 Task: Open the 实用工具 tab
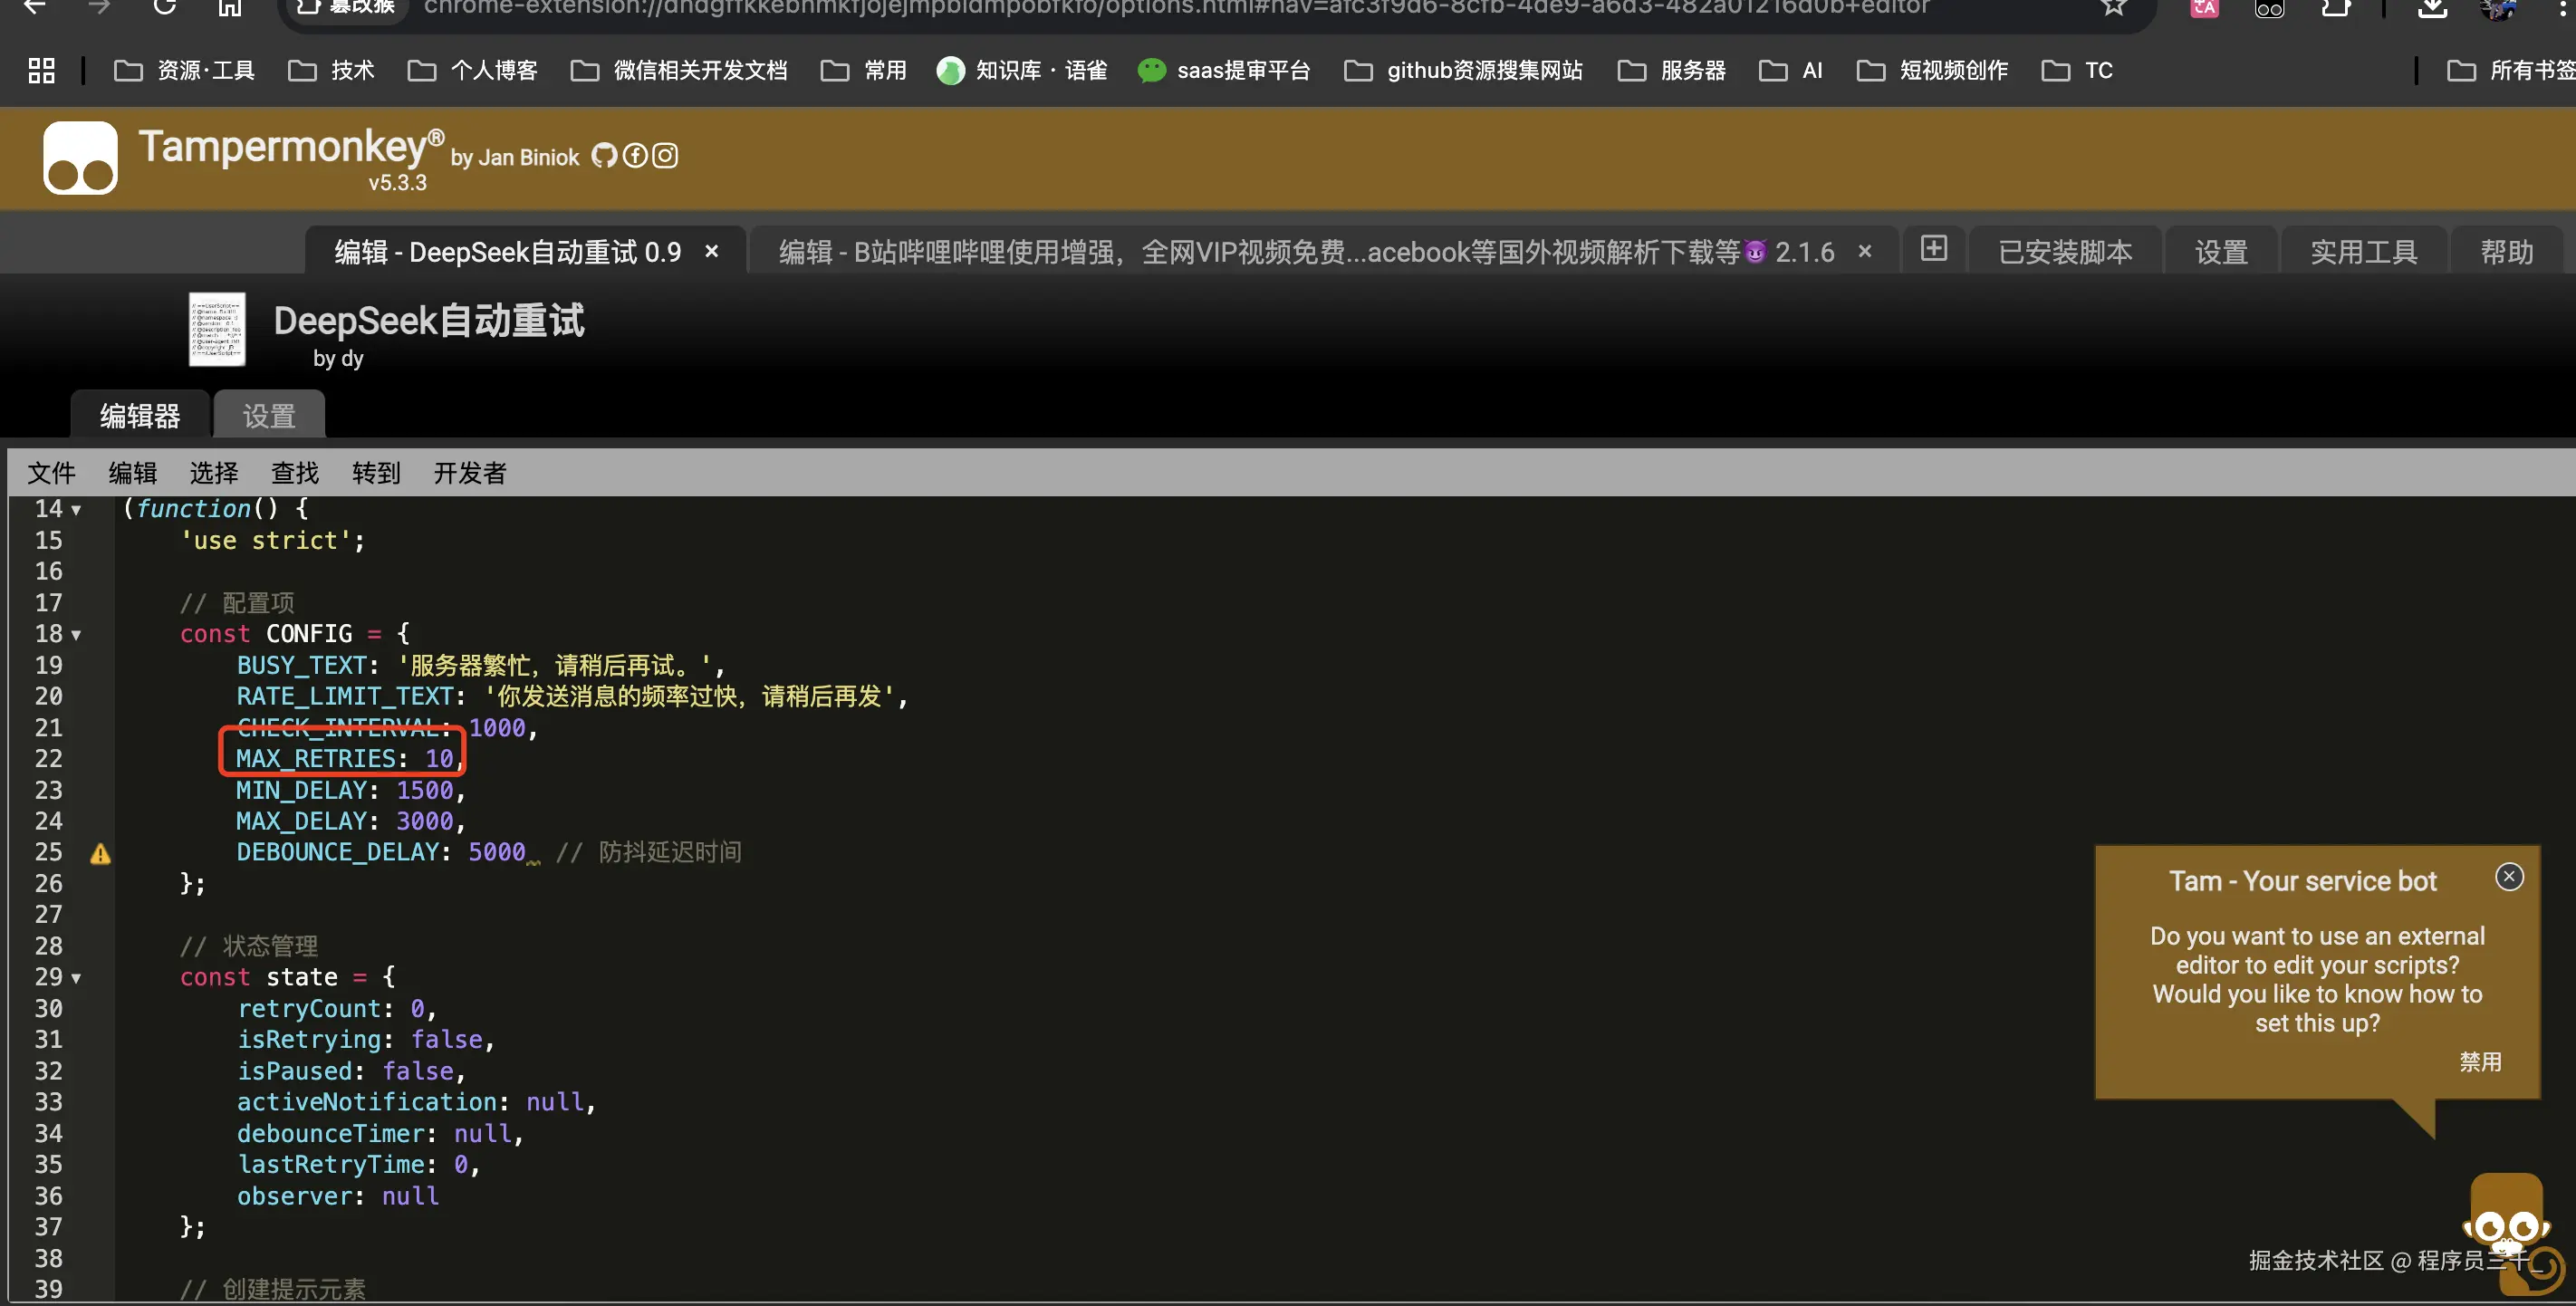(2363, 251)
